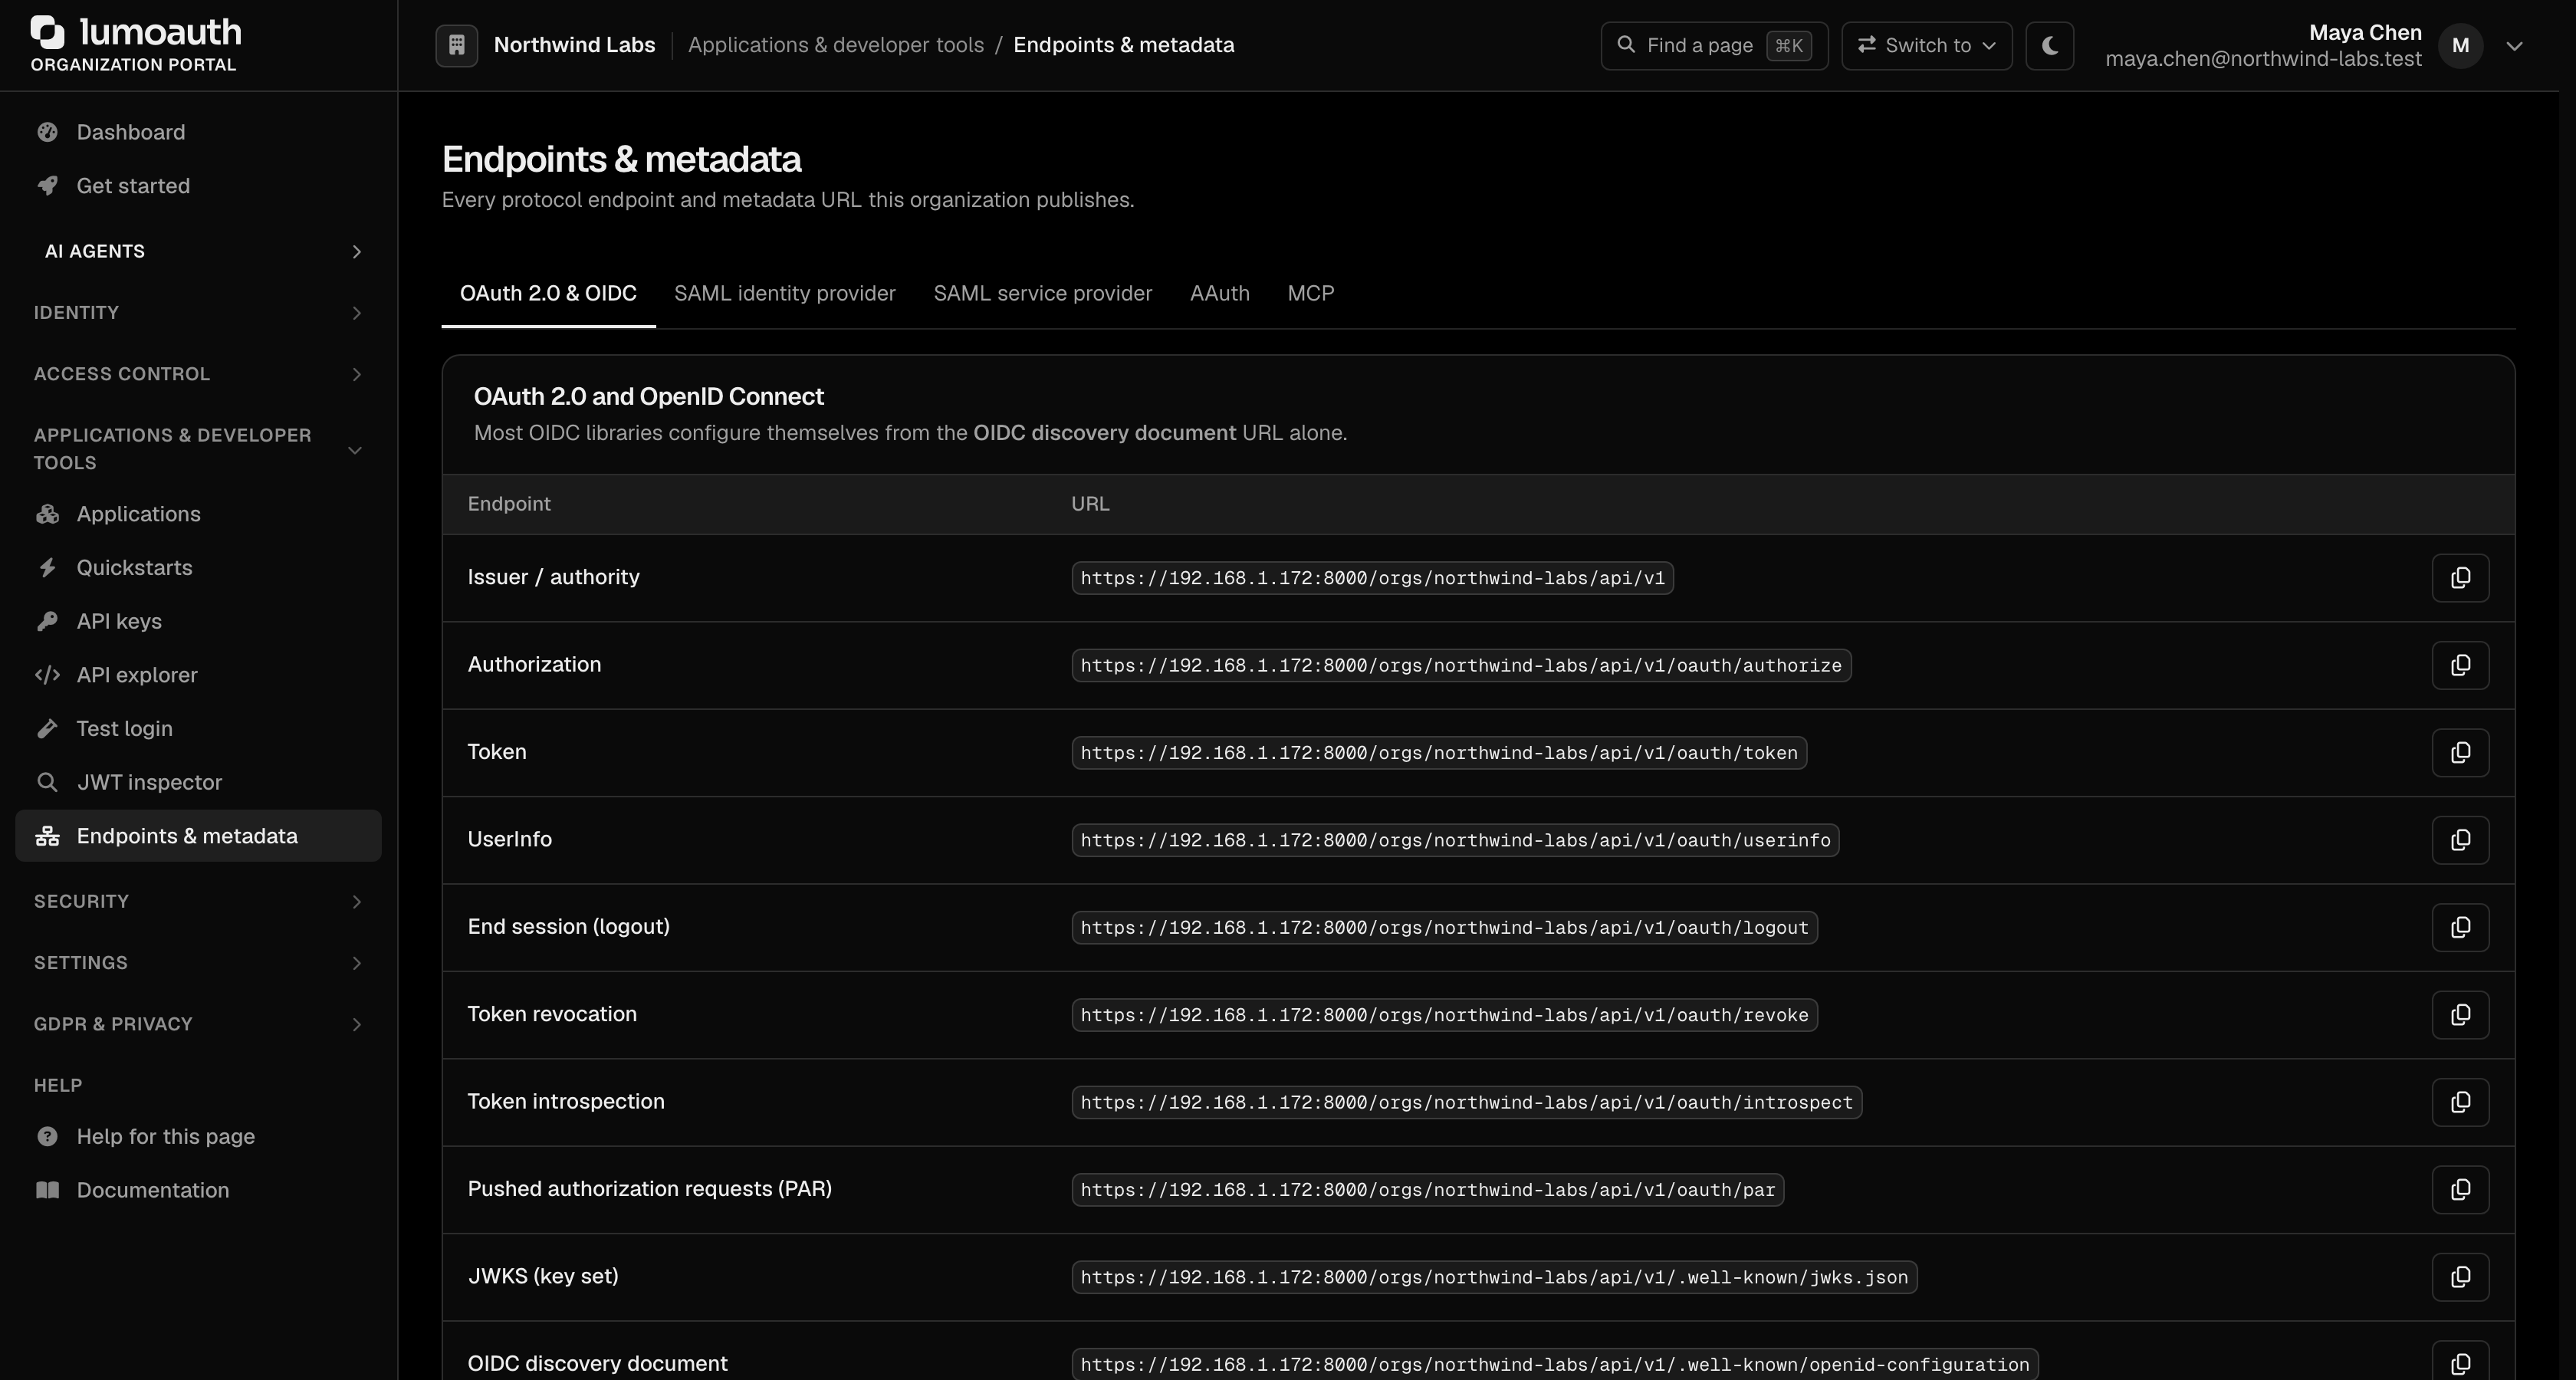
Task: Open Get started in the sidebar
Action: click(x=198, y=186)
